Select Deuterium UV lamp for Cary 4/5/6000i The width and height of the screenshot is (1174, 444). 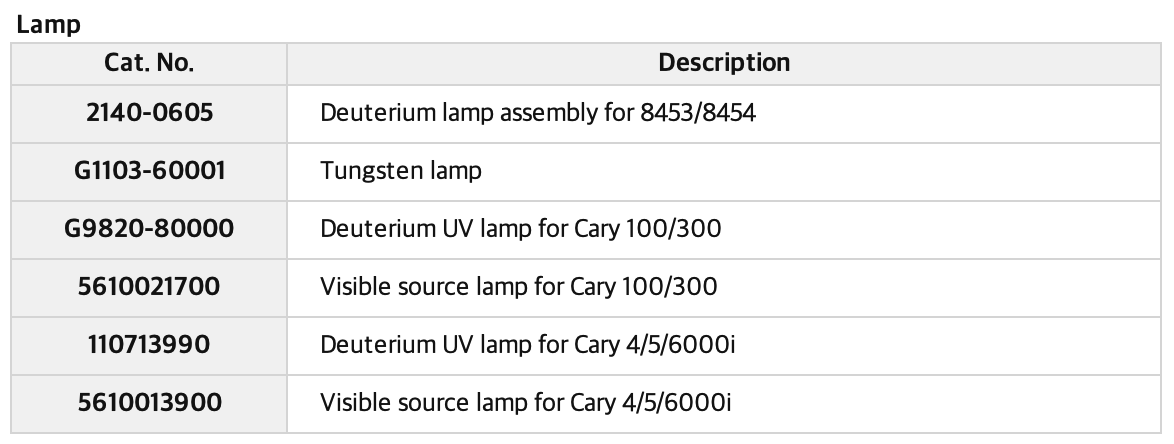527,344
